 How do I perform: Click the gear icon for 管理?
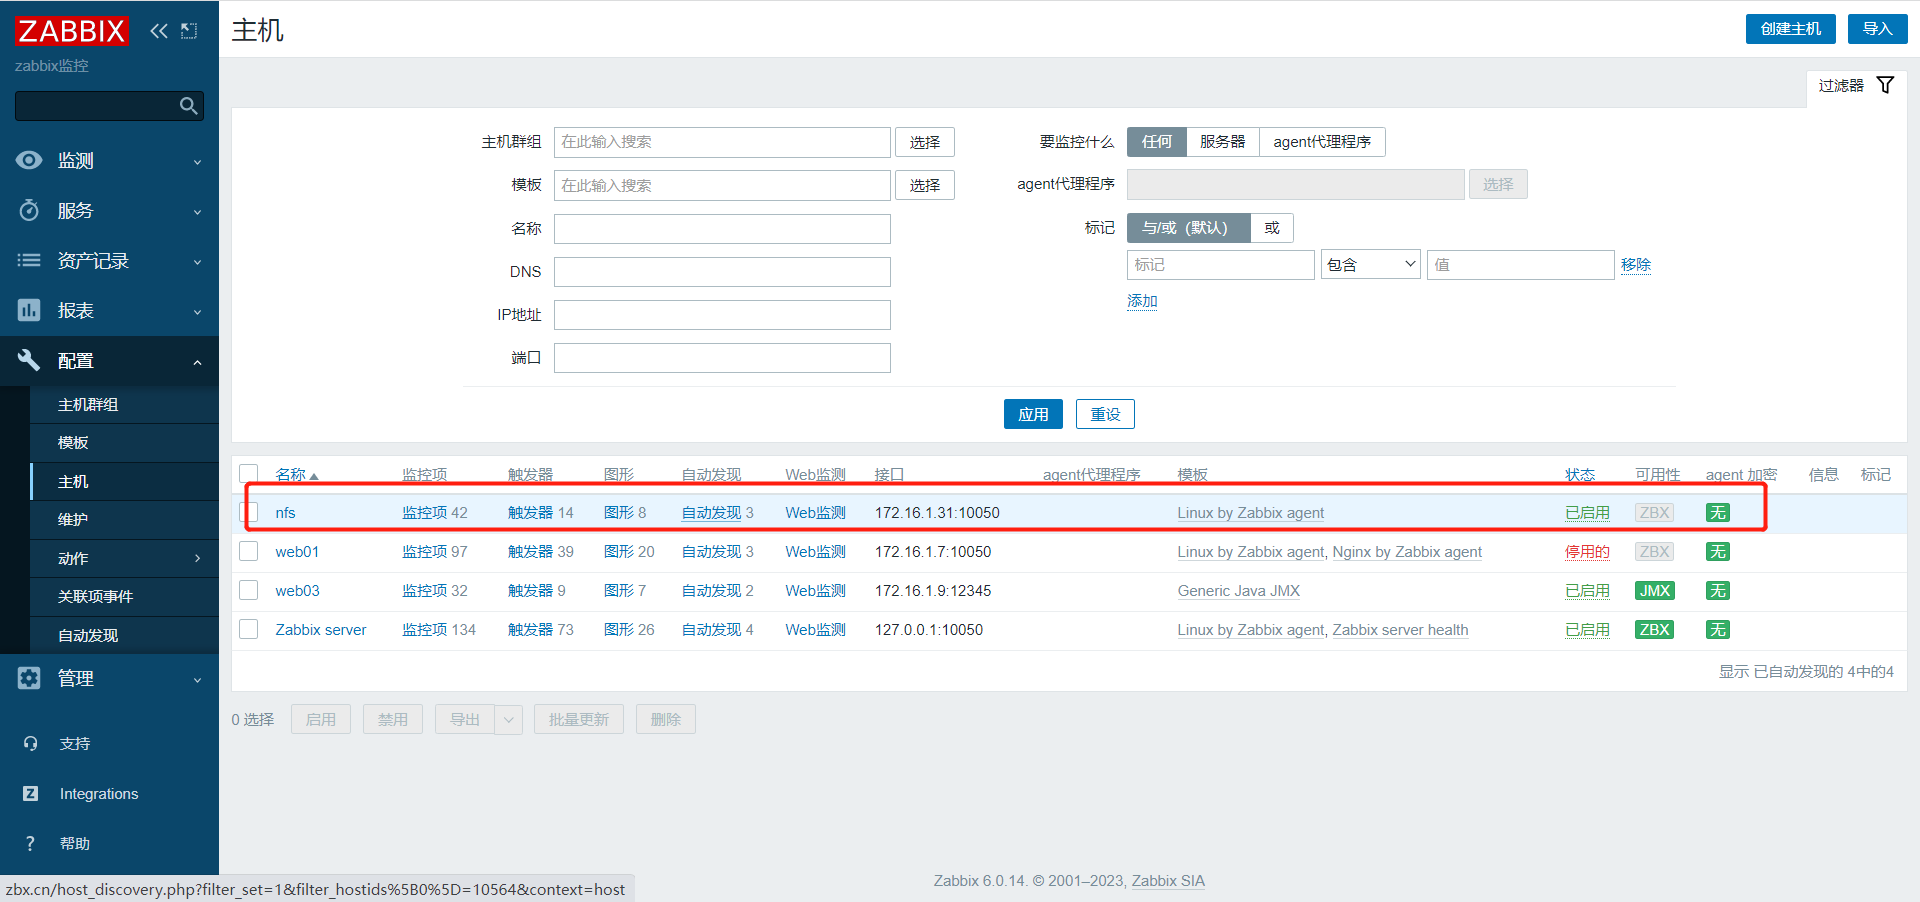coord(29,678)
